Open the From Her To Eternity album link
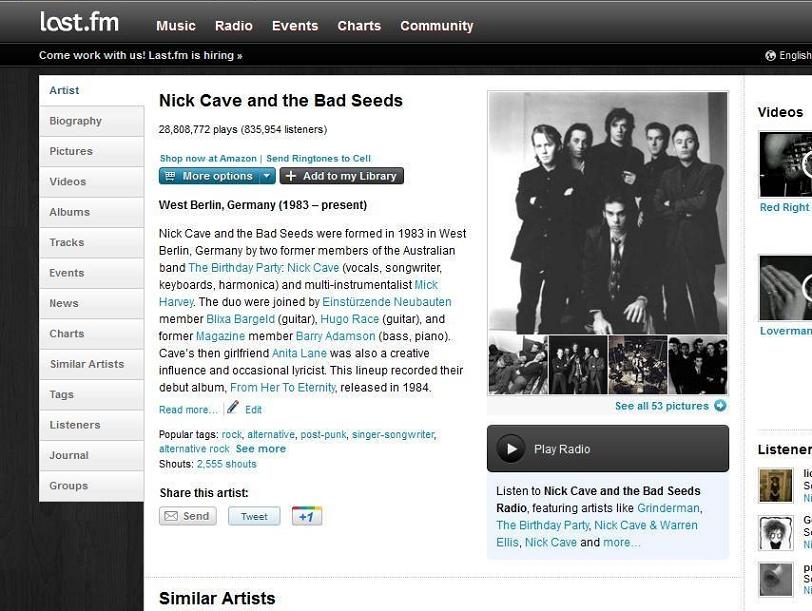The width and height of the screenshot is (812, 611). (283, 387)
